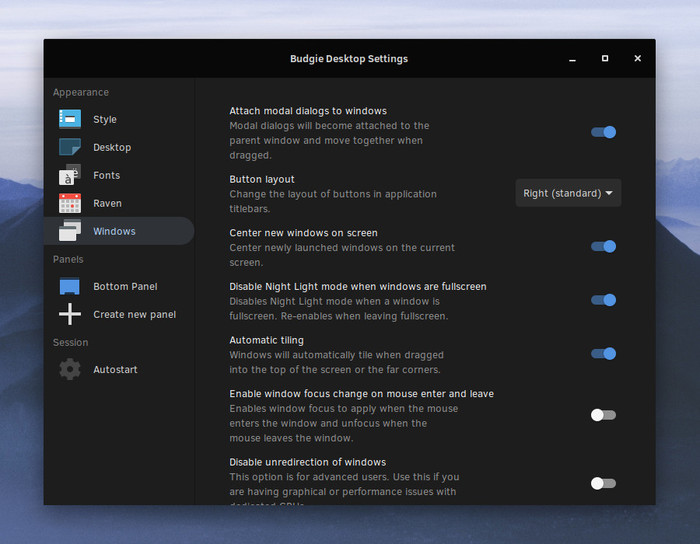The image size is (700, 544).
Task: Open the Bottom Panel icon
Action: (70, 286)
